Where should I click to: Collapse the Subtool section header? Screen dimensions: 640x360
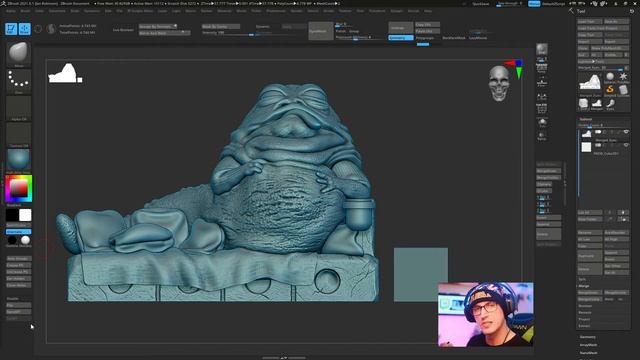pos(585,119)
